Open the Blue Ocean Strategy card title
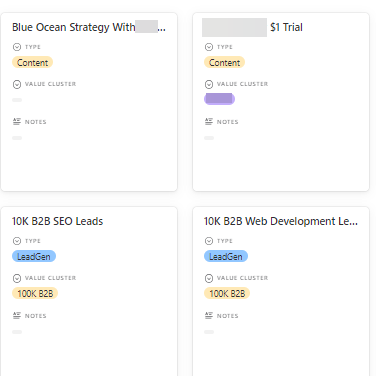 point(89,27)
